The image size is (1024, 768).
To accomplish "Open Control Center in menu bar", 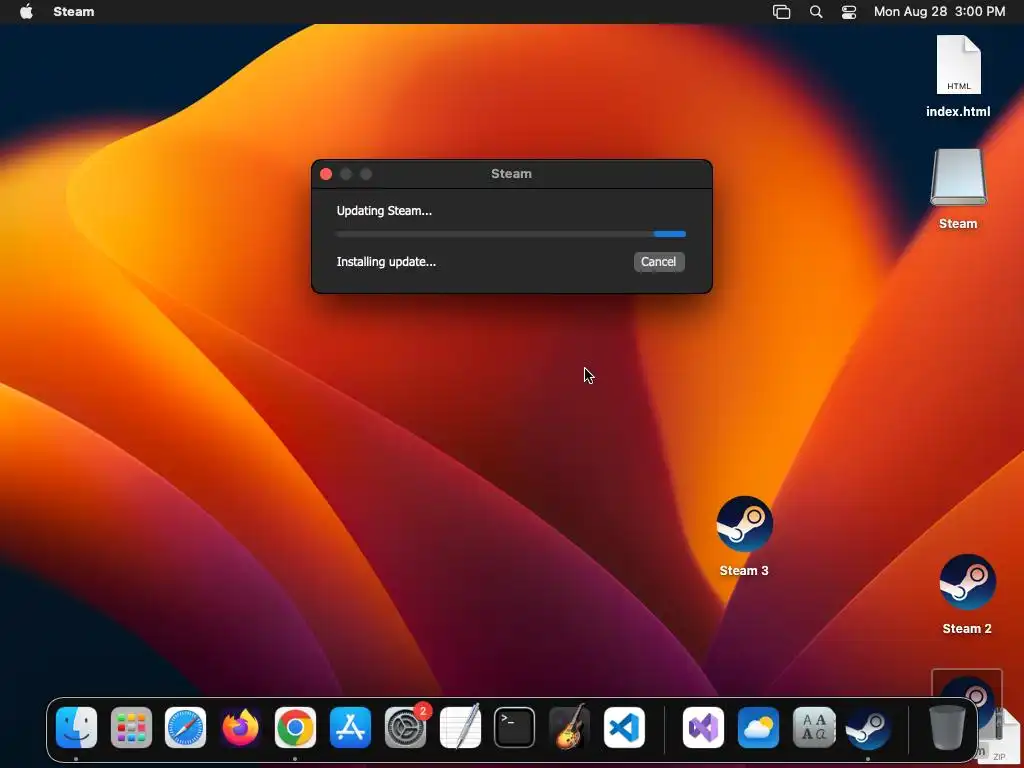I will tap(848, 12).
